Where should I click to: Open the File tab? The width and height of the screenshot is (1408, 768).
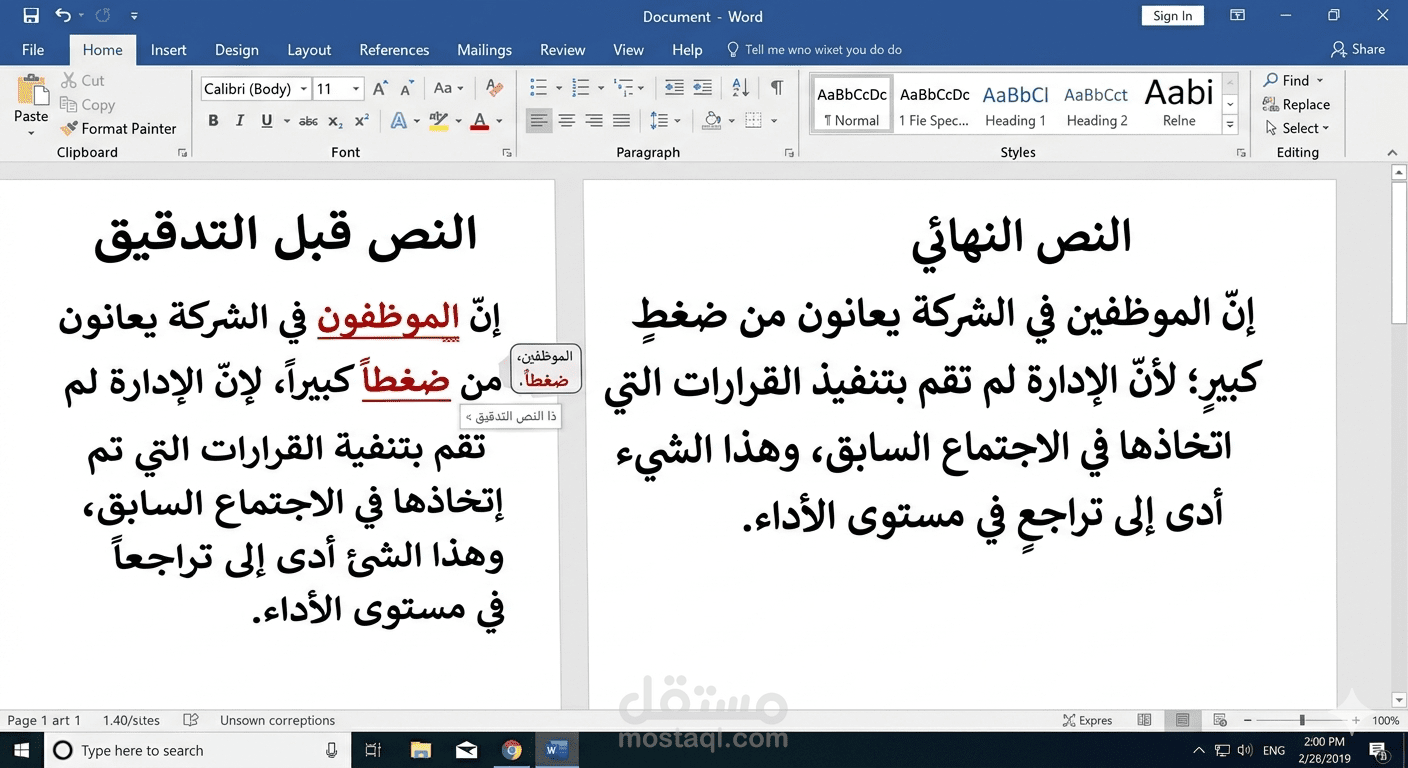coord(33,50)
